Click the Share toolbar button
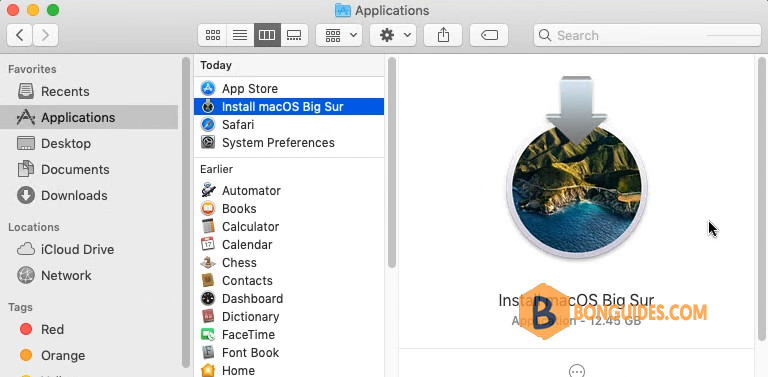Image resolution: width=768 pixels, height=377 pixels. (x=443, y=35)
